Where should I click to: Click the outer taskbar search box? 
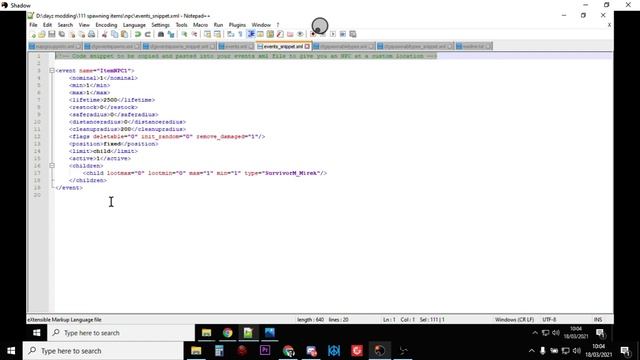click(103, 351)
